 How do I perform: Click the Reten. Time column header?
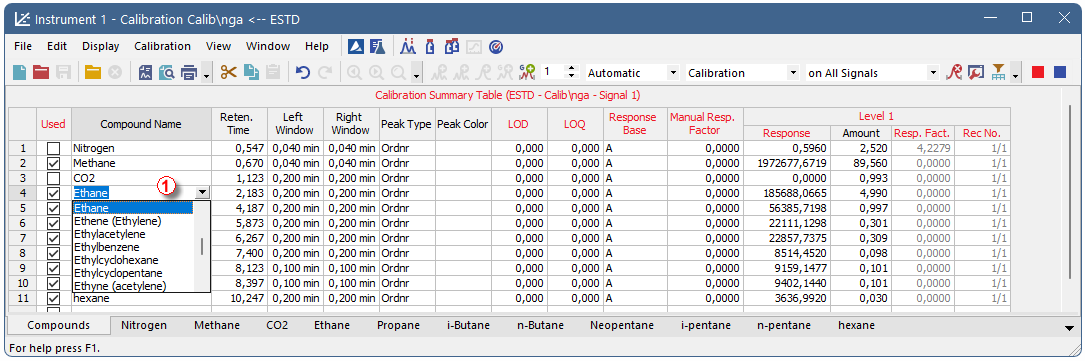[x=239, y=124]
